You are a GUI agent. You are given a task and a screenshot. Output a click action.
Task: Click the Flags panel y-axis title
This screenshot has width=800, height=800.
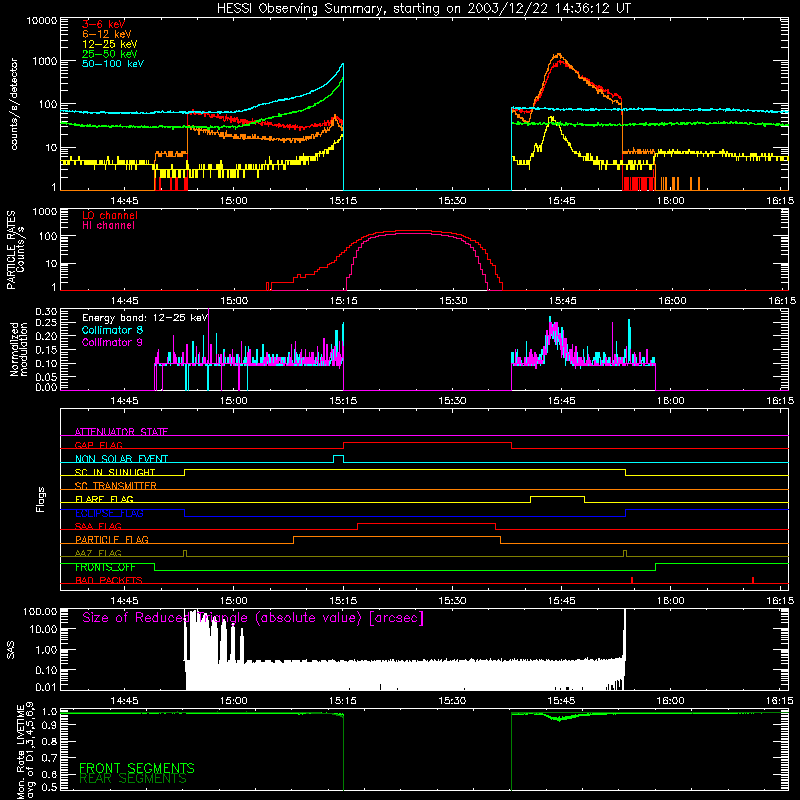point(41,499)
